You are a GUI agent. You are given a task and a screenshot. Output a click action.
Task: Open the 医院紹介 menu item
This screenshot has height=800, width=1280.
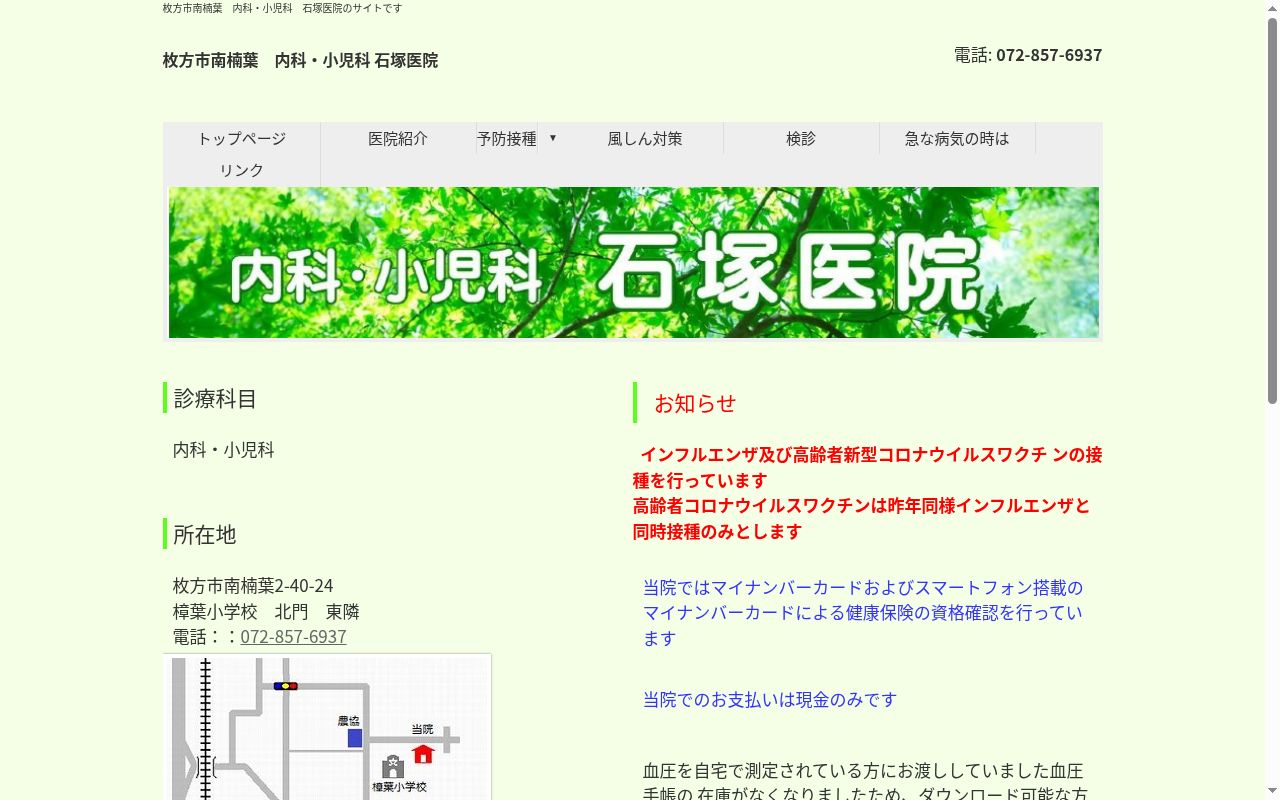[x=398, y=138]
